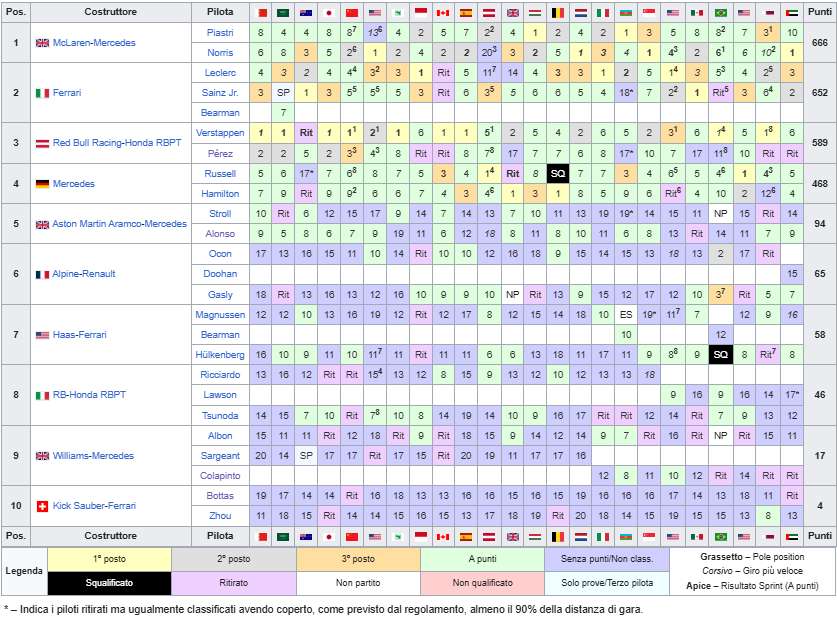Select the Spain flag in the top header row

point(467,12)
